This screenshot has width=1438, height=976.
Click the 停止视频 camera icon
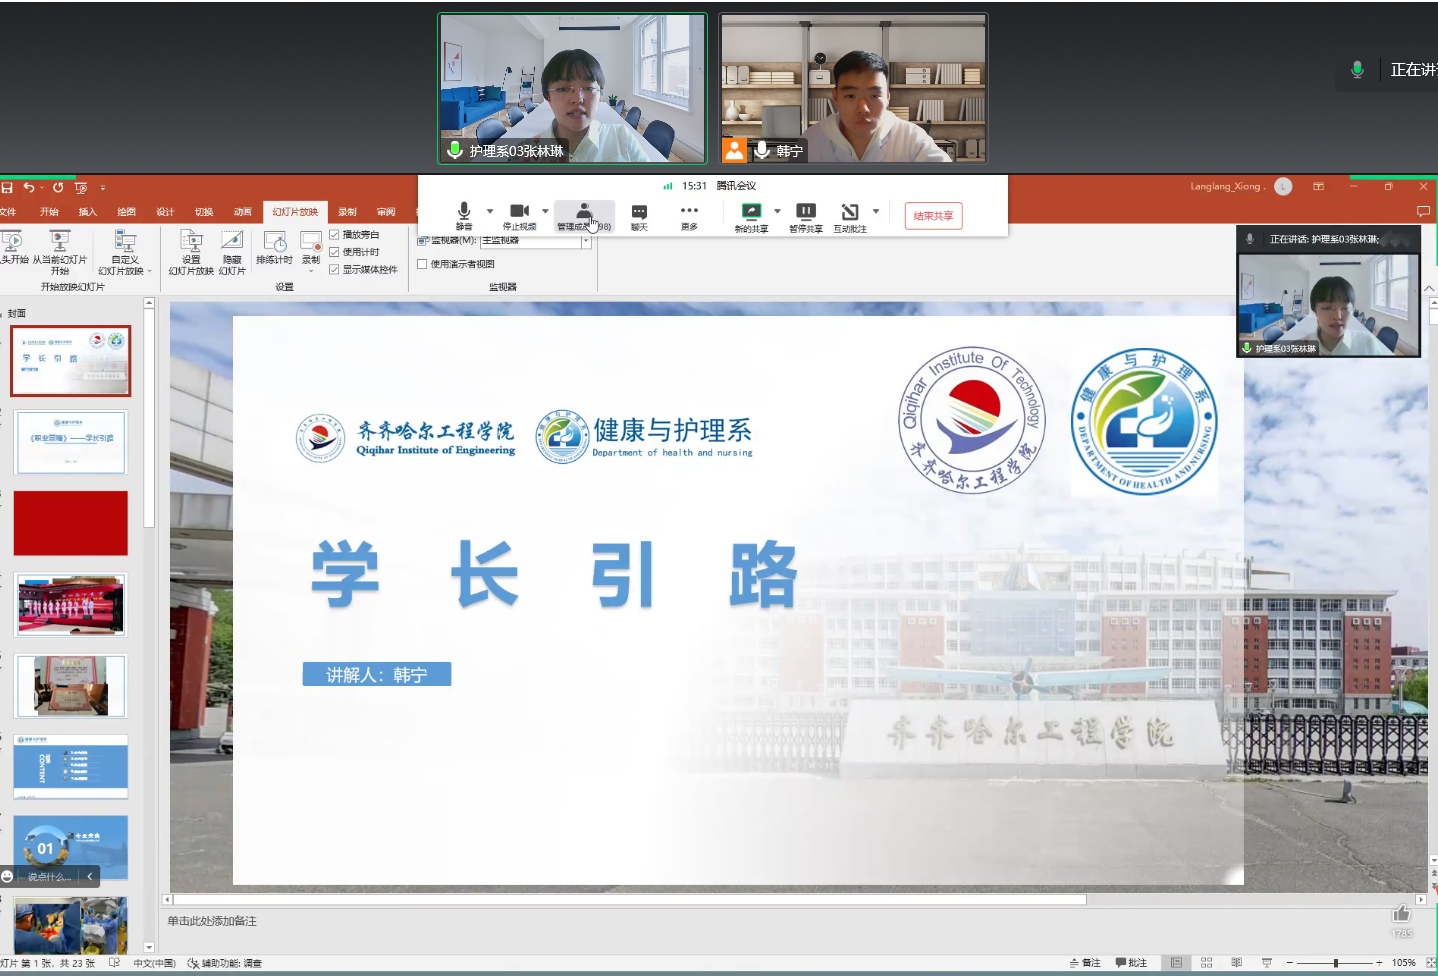pyautogui.click(x=519, y=214)
